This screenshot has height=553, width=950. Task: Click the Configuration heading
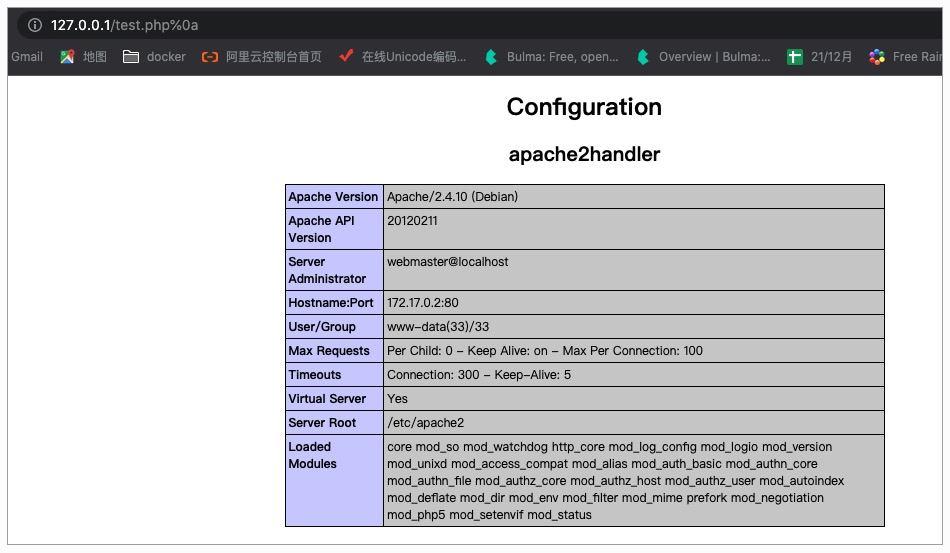coord(584,107)
